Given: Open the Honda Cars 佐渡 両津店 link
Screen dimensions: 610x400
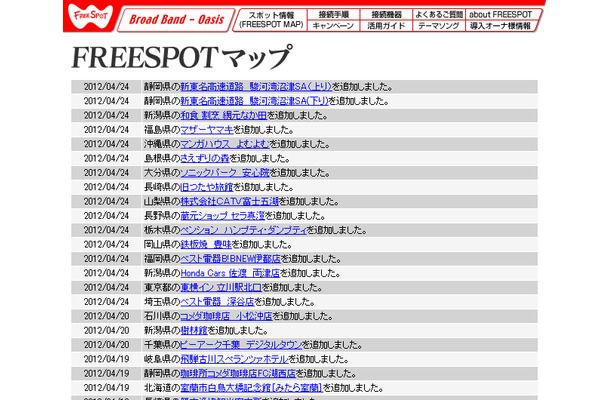Looking at the screenshot, I should [230, 274].
